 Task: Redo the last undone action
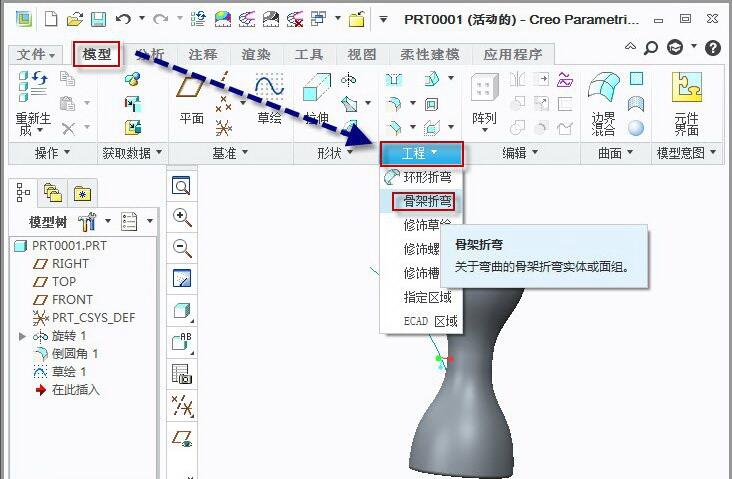click(160, 19)
